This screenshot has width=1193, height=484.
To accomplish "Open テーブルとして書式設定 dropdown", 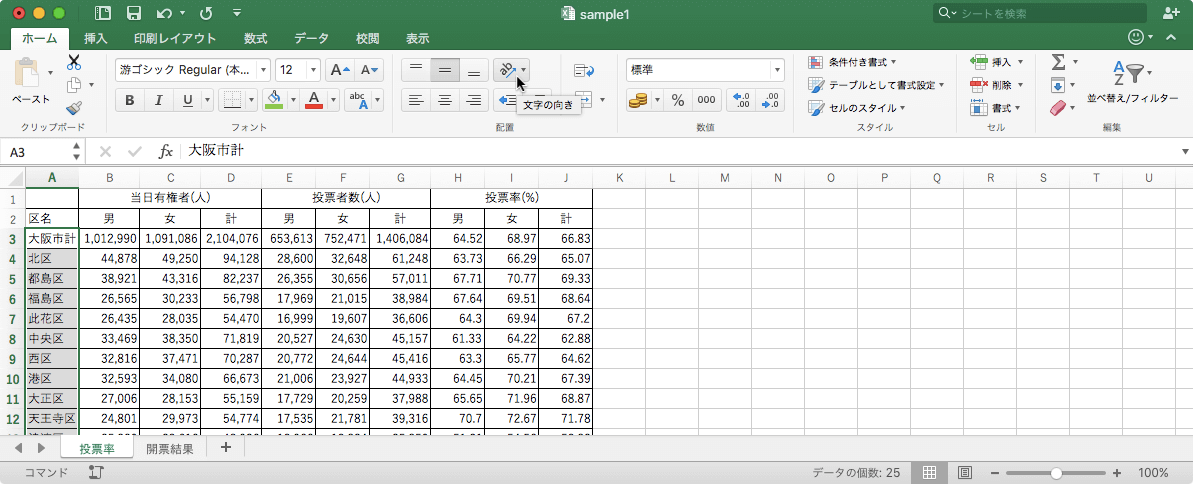I will (876, 85).
